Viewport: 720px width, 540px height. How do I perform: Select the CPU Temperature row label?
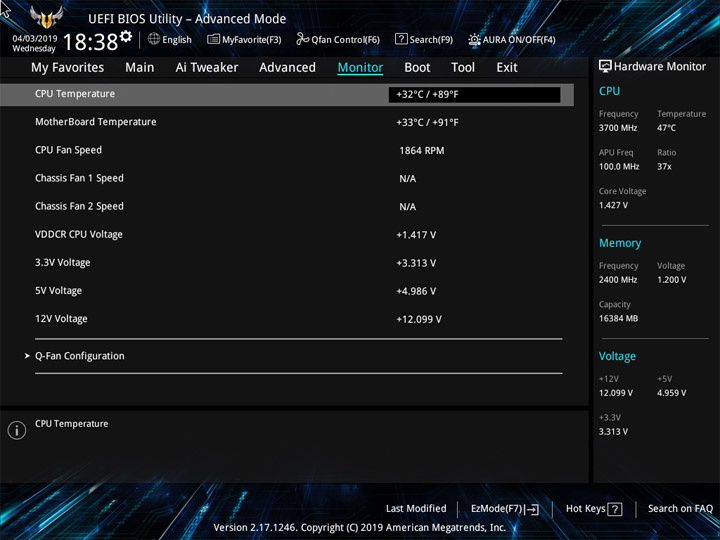tap(75, 94)
